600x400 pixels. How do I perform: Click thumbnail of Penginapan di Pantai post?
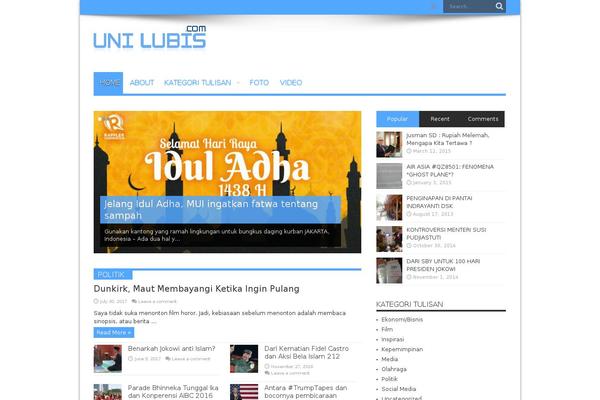pyautogui.click(x=389, y=207)
